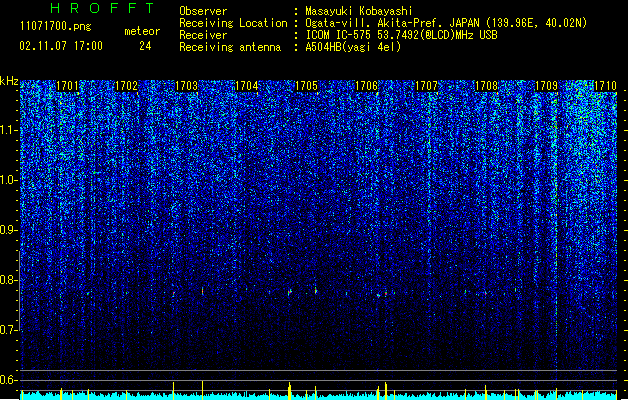
Task: Click the Receiver label
Action: tap(203, 35)
